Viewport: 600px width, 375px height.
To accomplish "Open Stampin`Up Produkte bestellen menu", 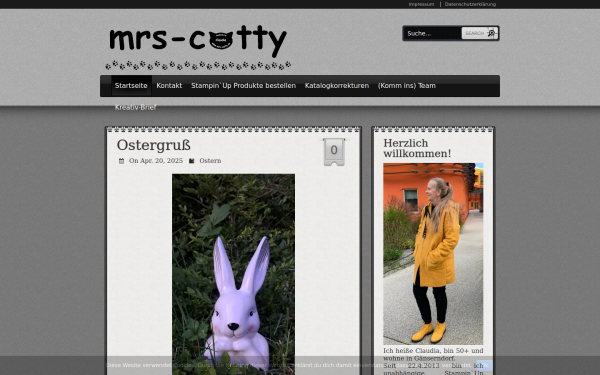I will (243, 86).
